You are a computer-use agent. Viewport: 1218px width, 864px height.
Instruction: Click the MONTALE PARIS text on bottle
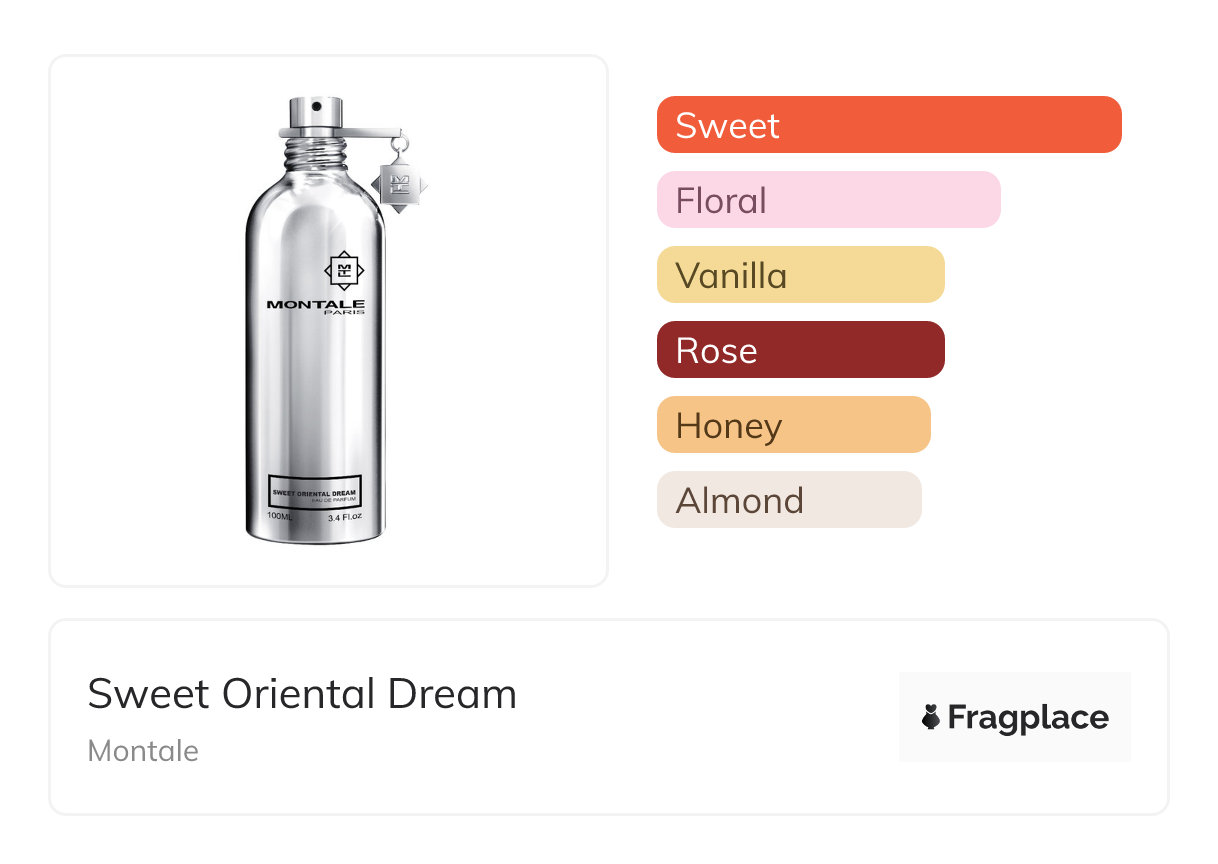pos(316,306)
